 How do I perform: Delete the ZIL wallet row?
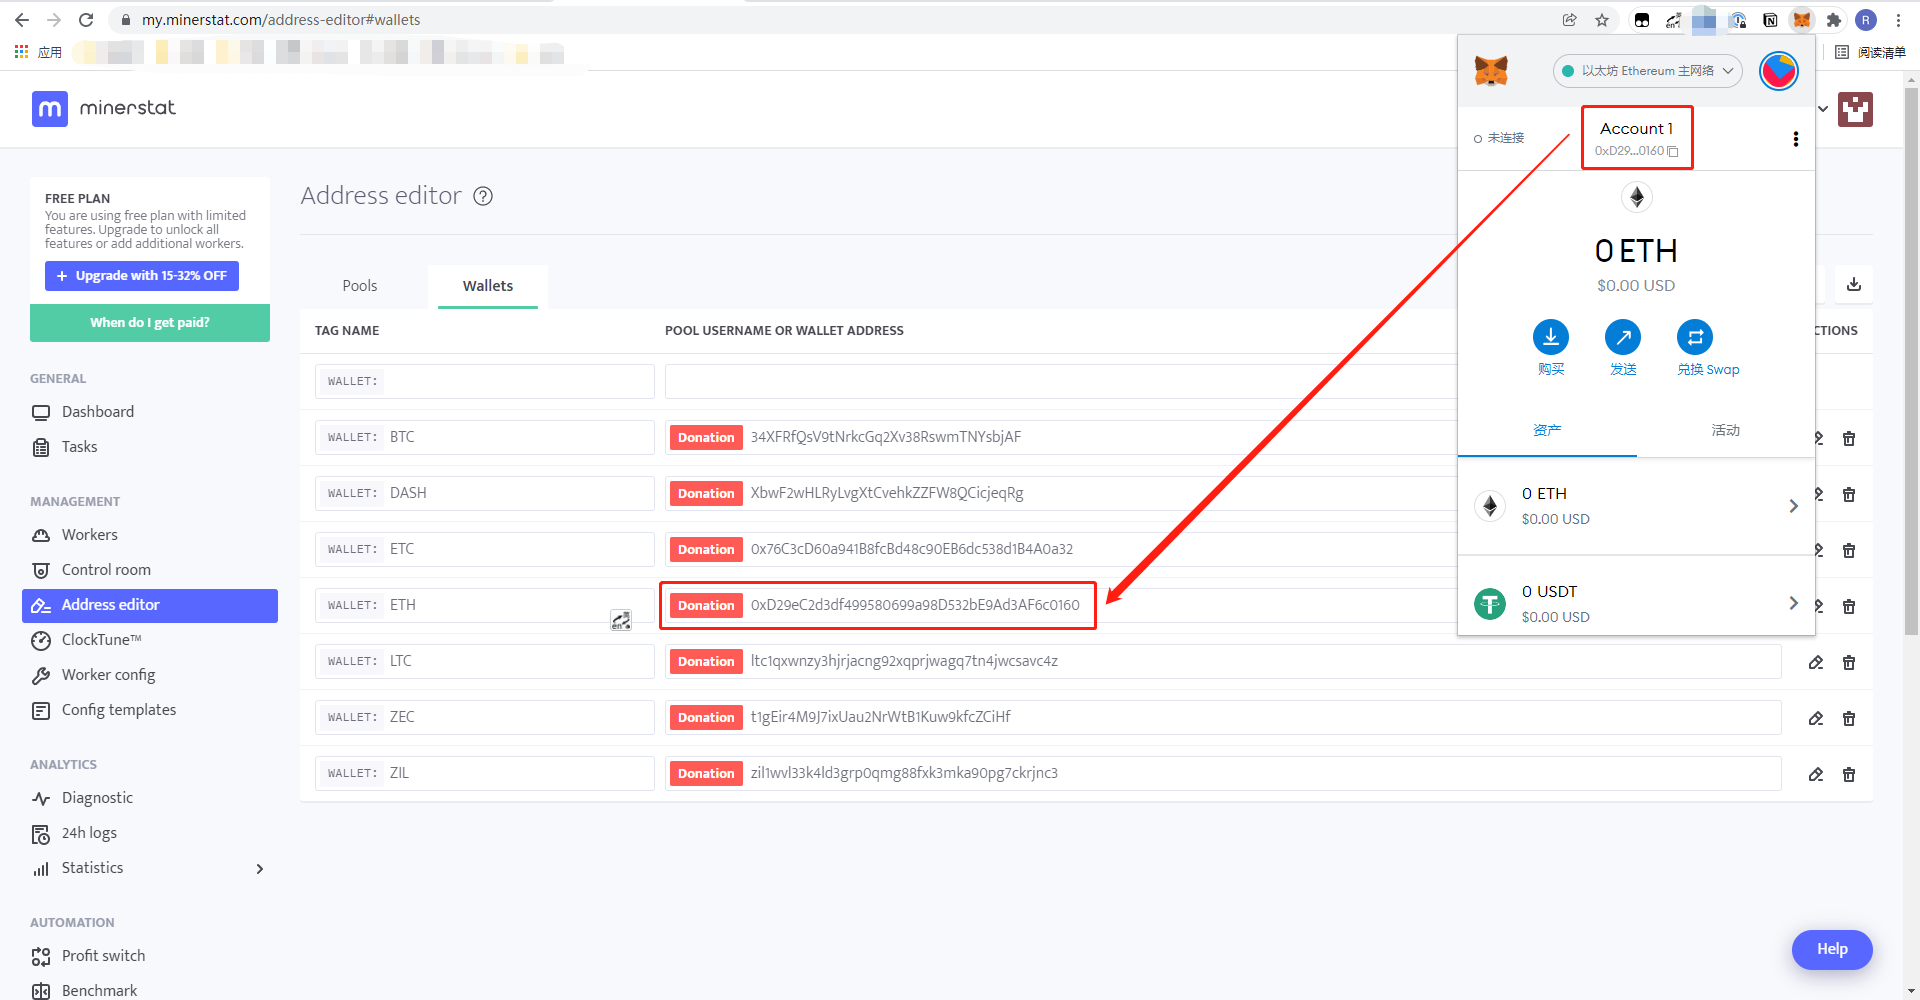click(x=1849, y=774)
